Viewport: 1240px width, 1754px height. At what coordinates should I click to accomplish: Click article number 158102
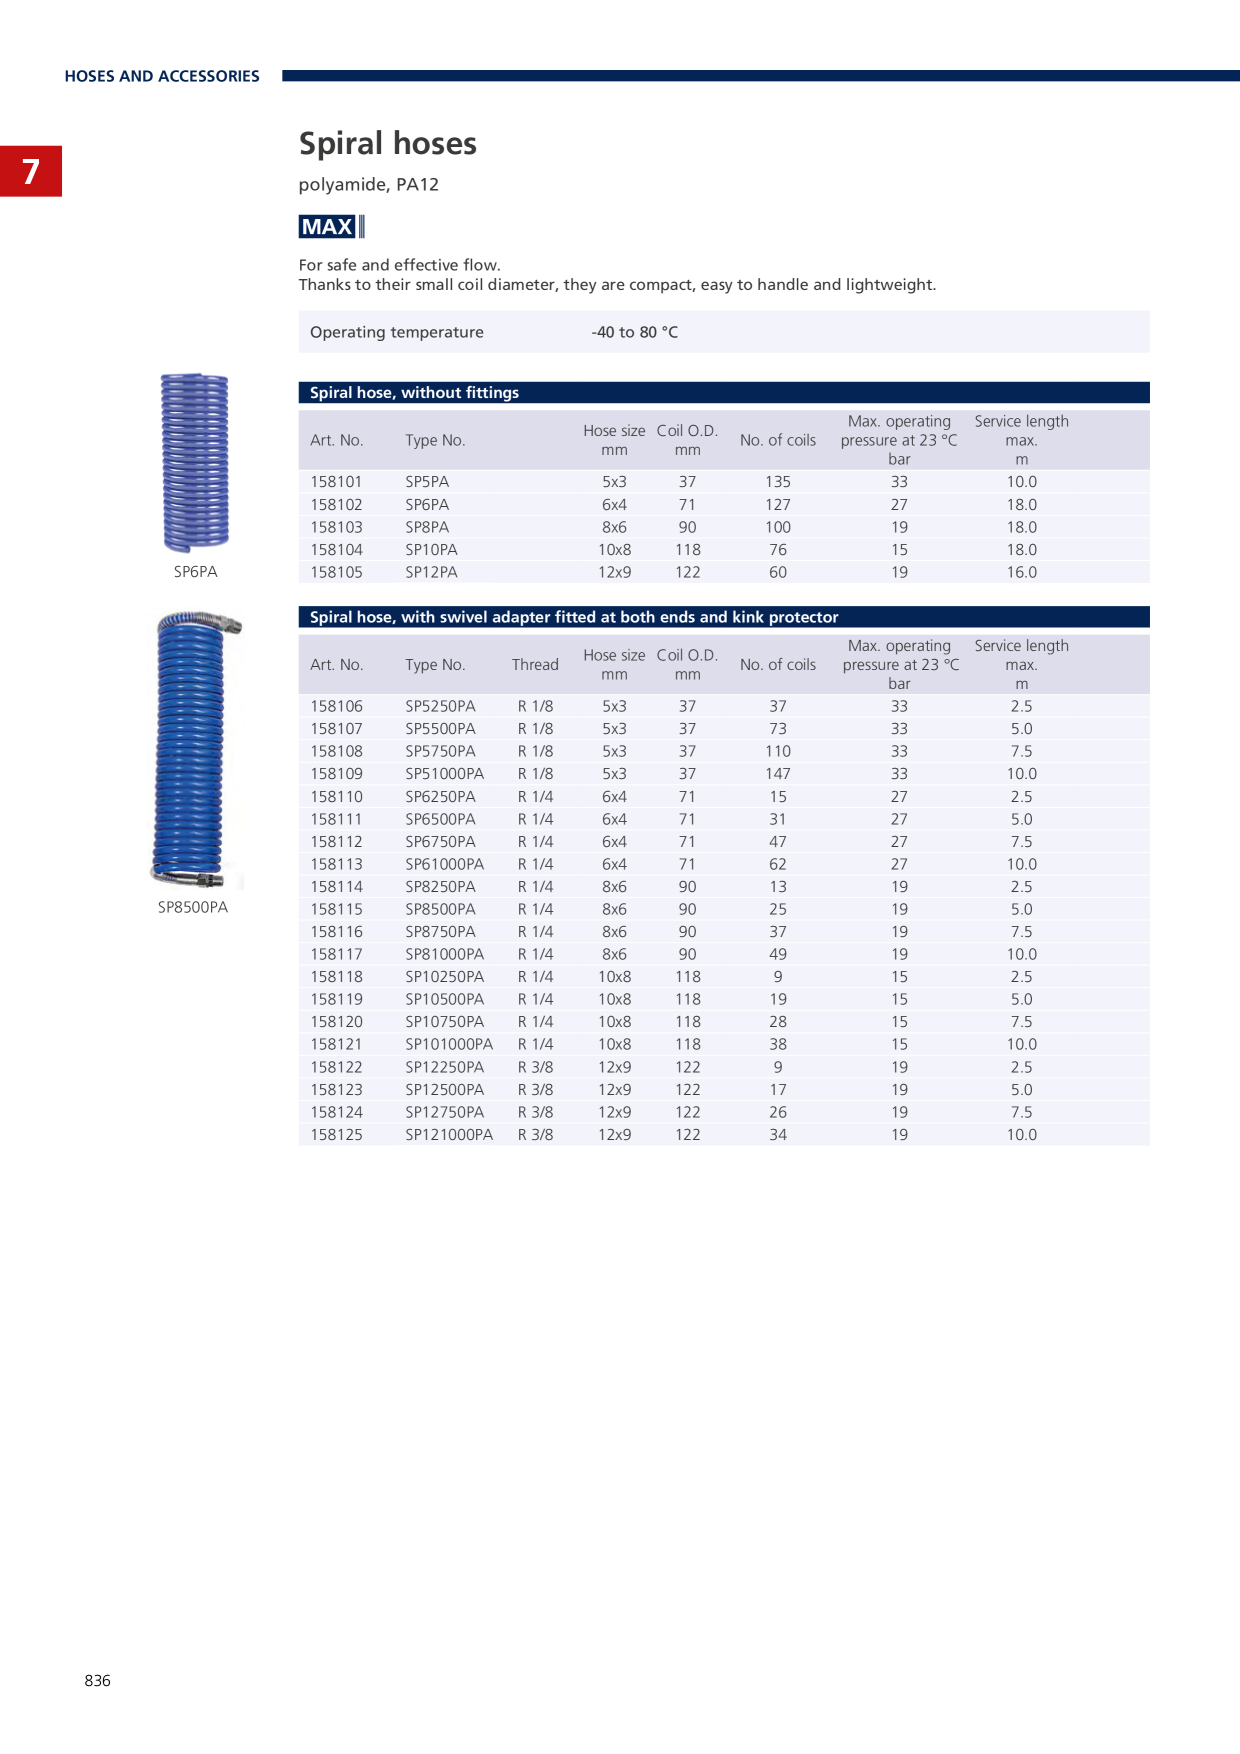coord(336,505)
